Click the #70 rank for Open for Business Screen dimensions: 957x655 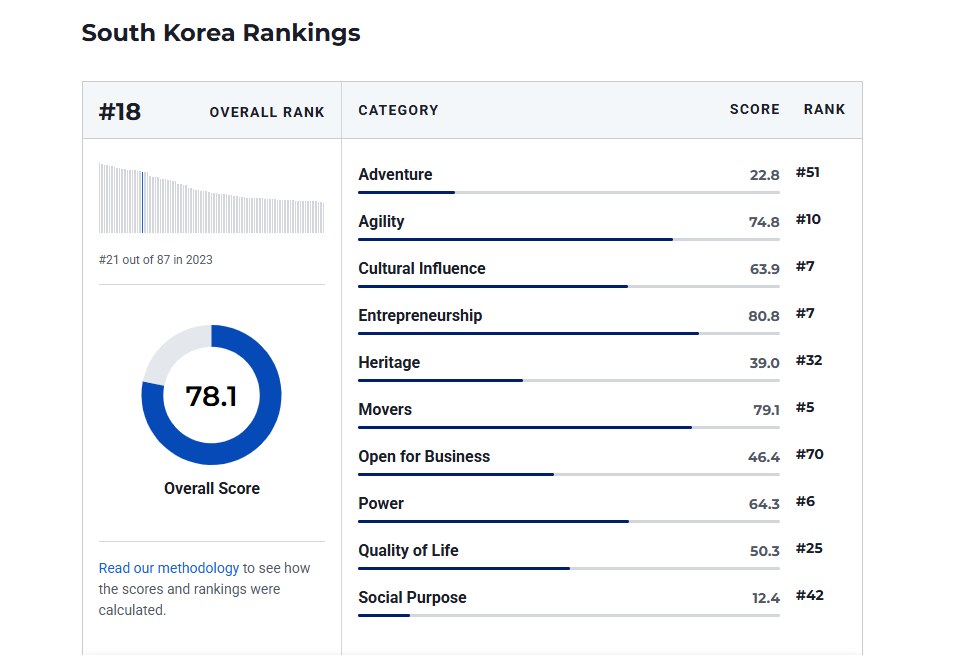tap(809, 455)
